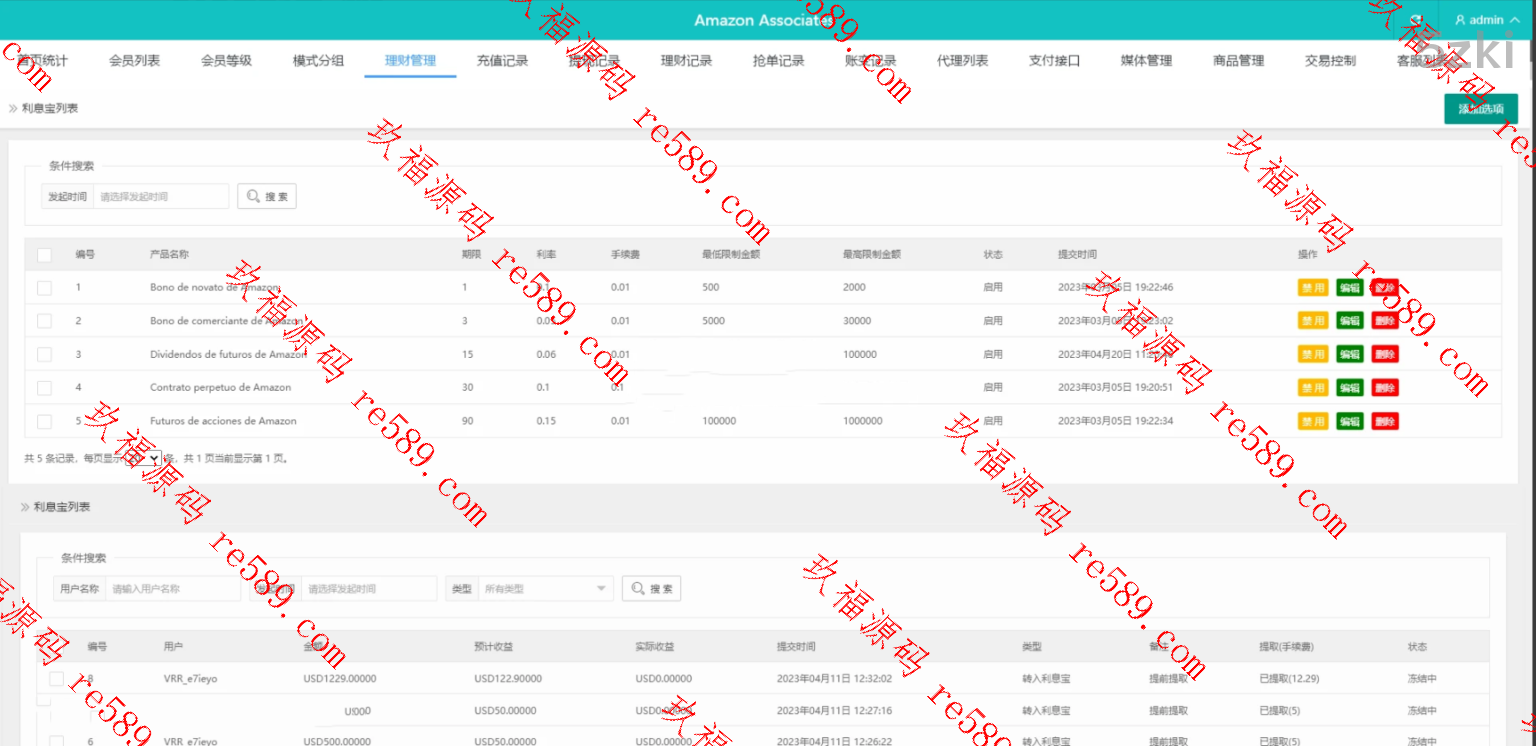Open the 支付接口 tab
The height and width of the screenshot is (746, 1536).
coord(1054,61)
